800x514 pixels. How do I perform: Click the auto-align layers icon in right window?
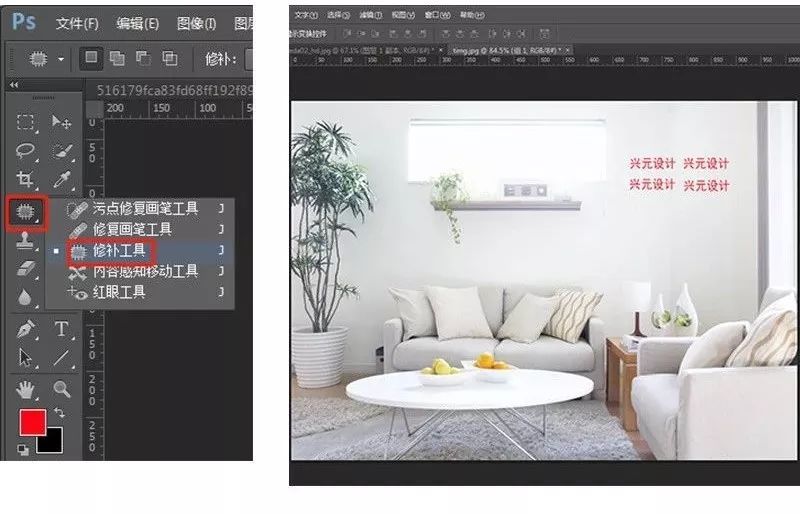(x=544, y=34)
